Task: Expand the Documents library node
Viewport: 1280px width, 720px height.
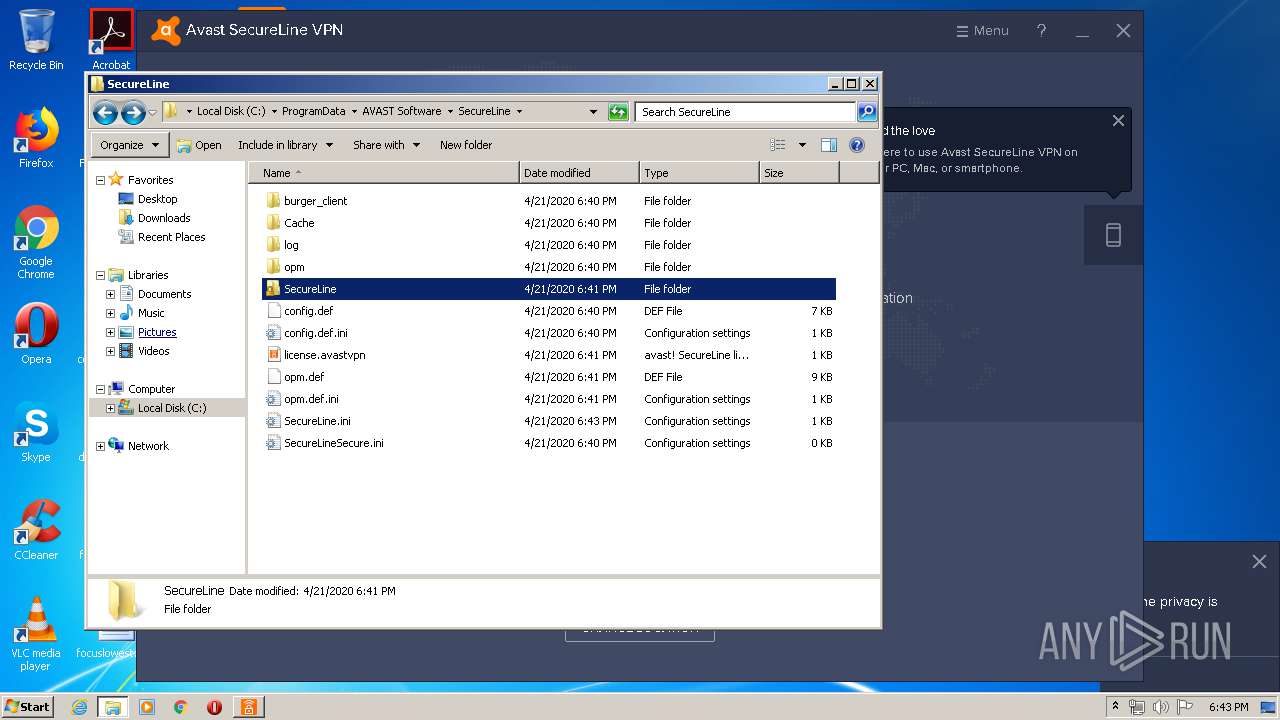Action: tap(110, 295)
